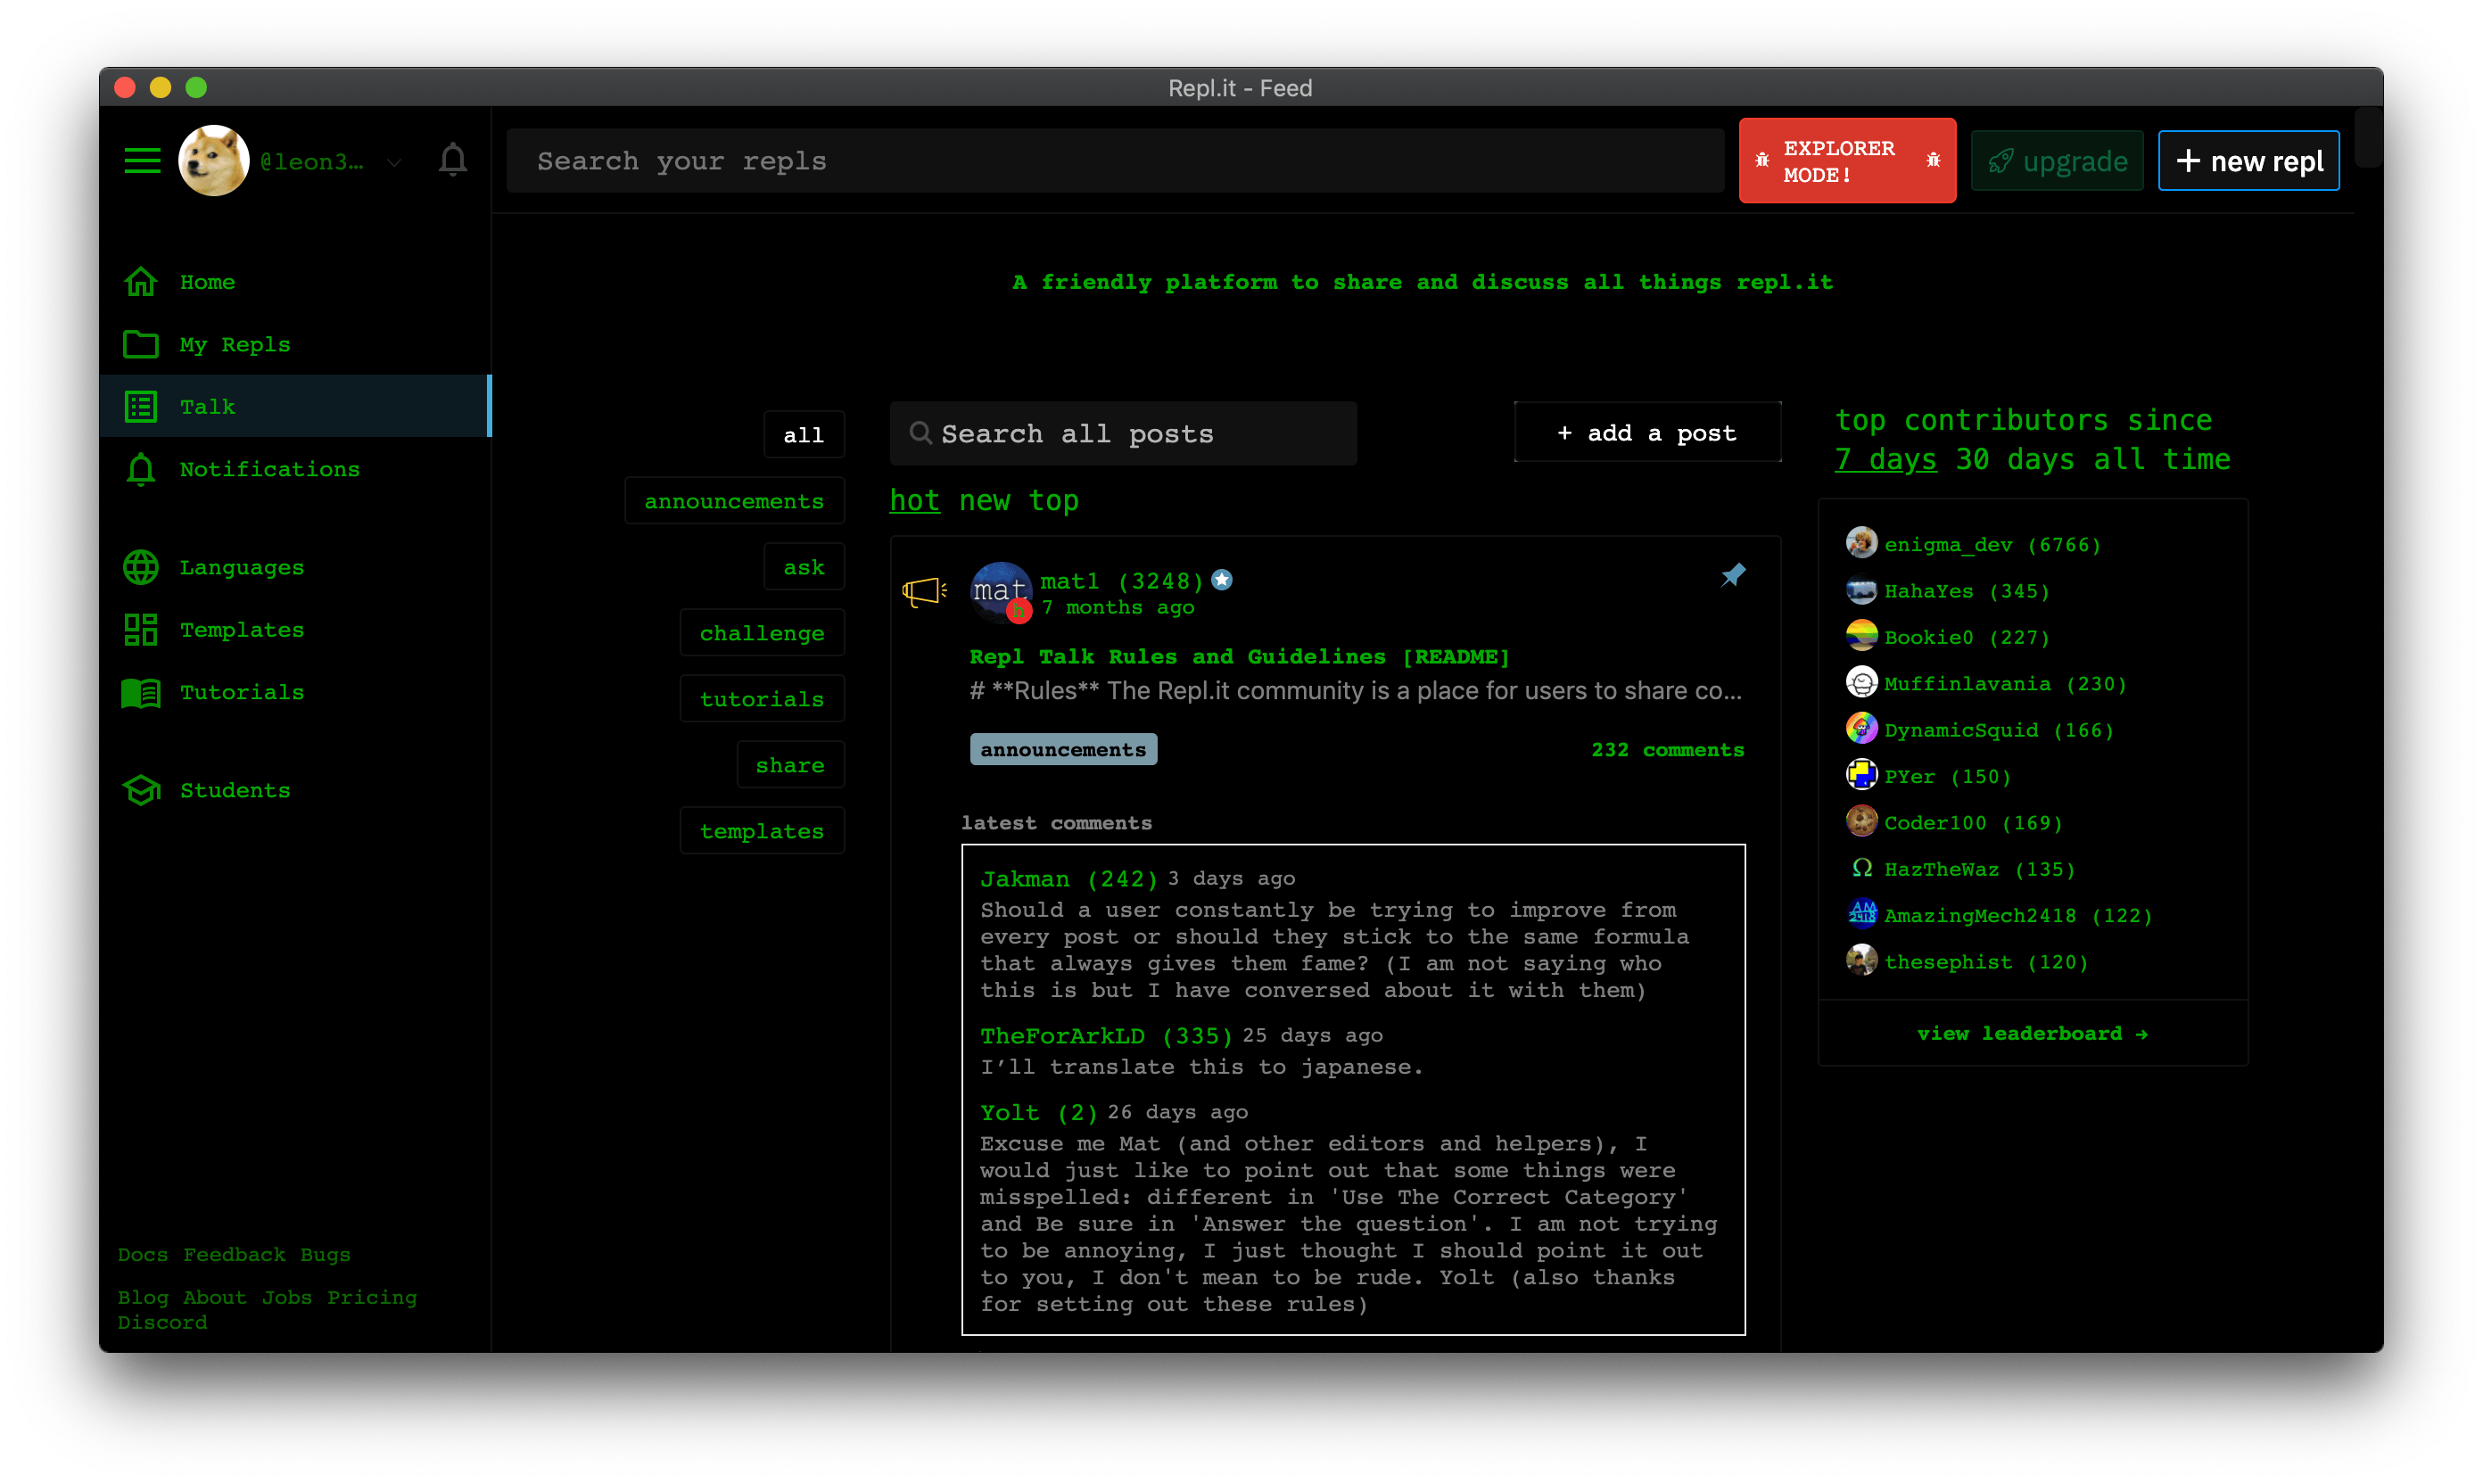This screenshot has height=1484, width=2483.
Task: Click PYer avatar icon
Action: coord(1861,776)
